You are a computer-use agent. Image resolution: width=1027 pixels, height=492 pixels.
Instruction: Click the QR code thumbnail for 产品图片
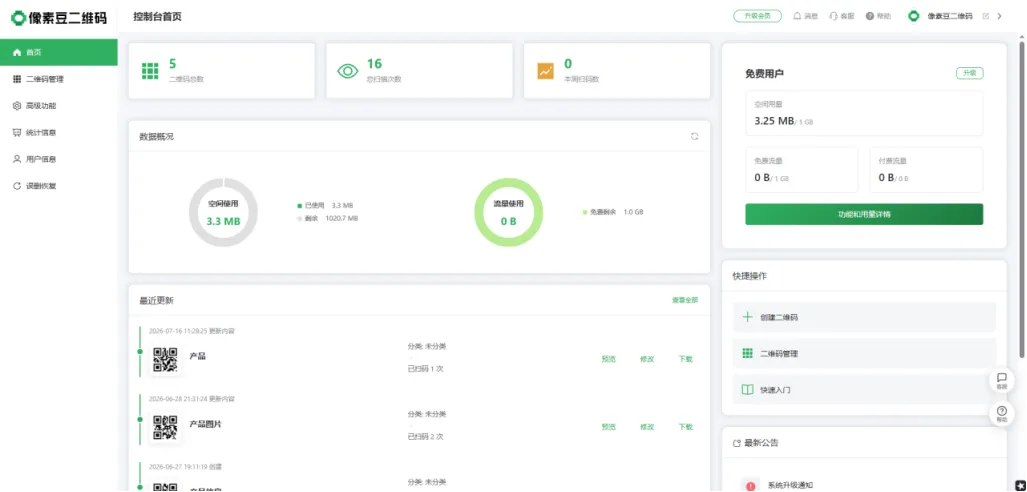(165, 427)
